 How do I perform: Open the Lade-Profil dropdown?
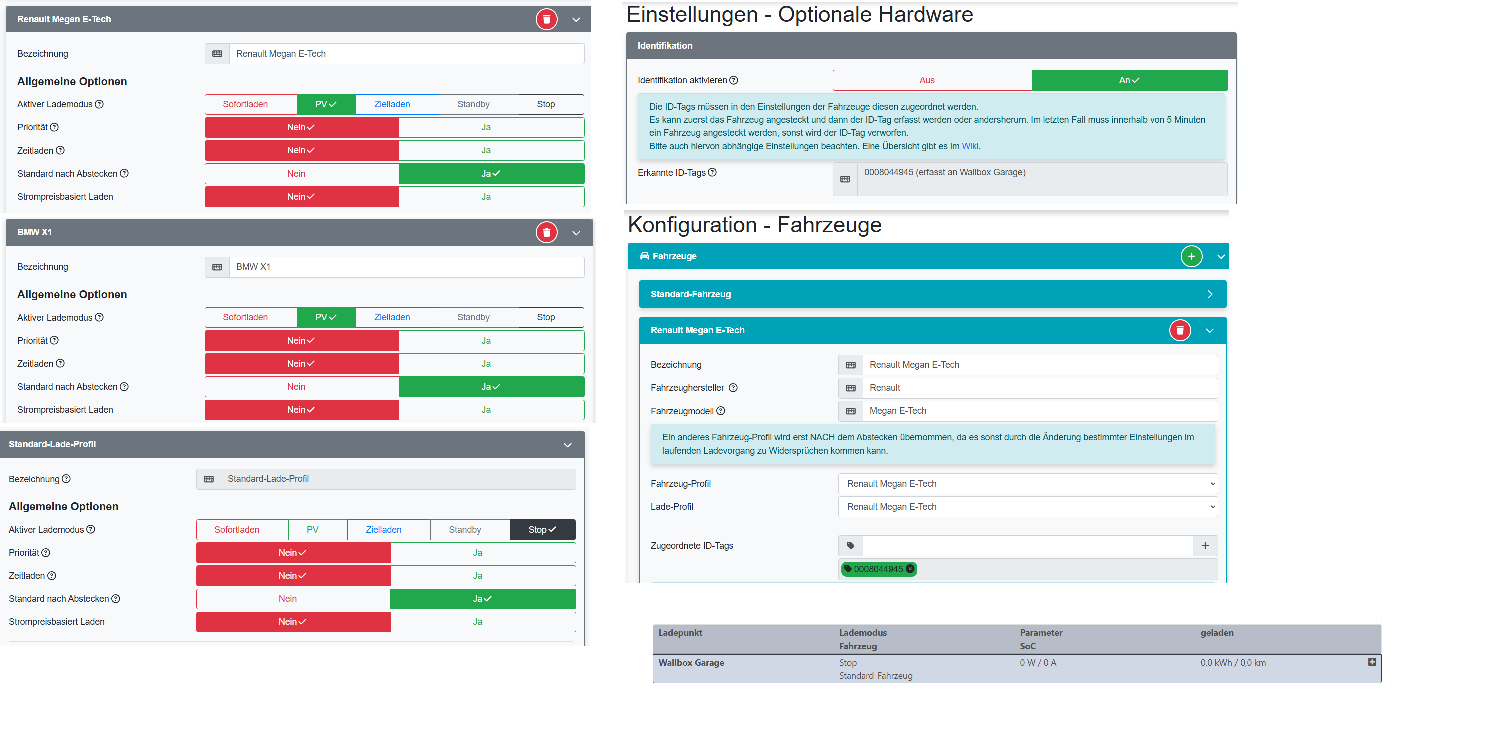(x=1029, y=507)
